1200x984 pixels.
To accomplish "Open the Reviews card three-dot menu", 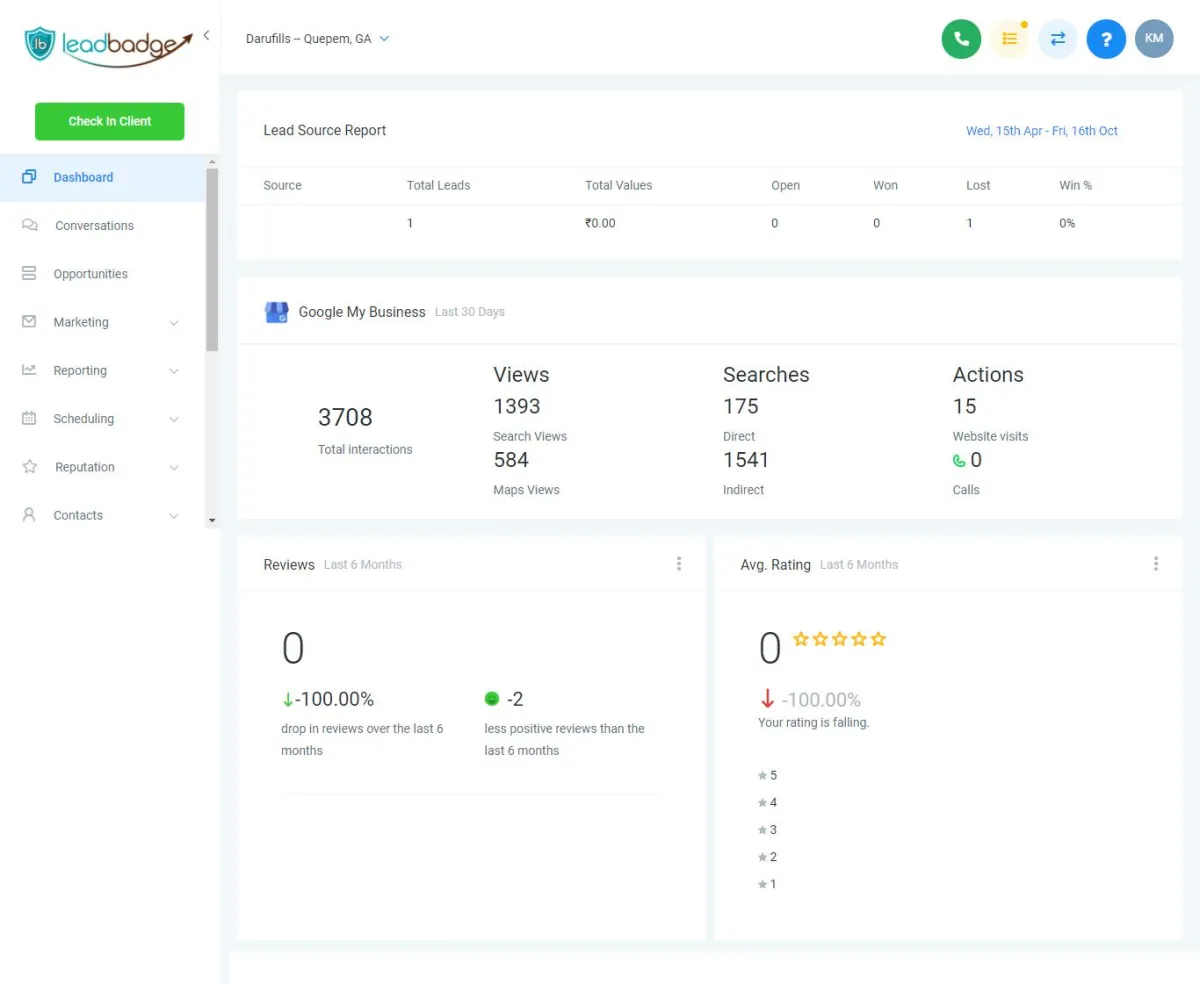I will click(x=679, y=564).
